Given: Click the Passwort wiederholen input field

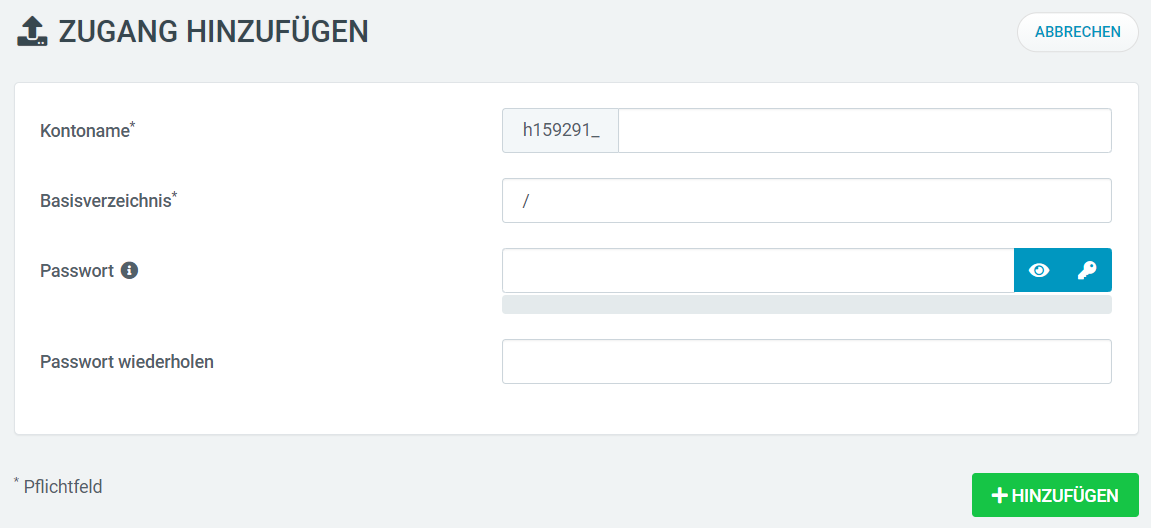Looking at the screenshot, I should [807, 361].
